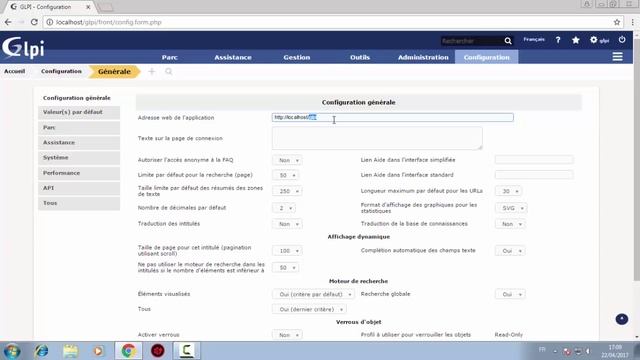
Task: Open file explorer from taskbar
Action: pyautogui.click(x=70, y=351)
